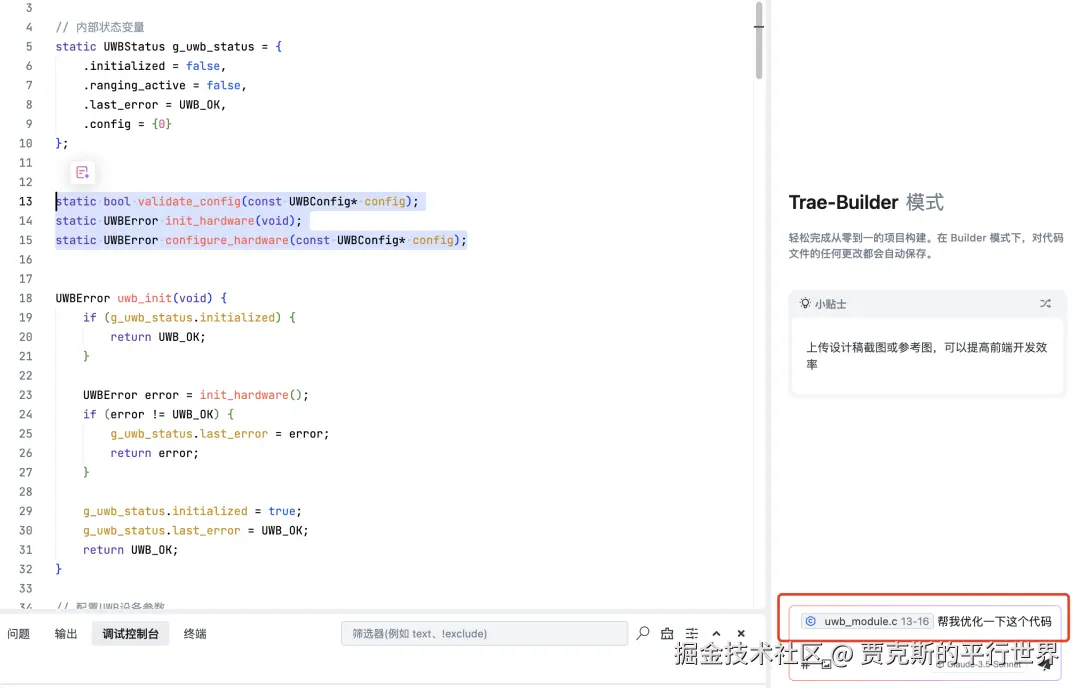Screen dimensions: 1080x688
Task: Switch to the 问题 tab
Action: (x=19, y=634)
